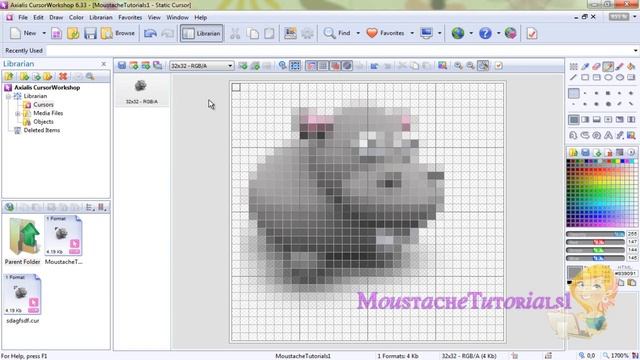Open the Help icon dropdown arrow

(x=498, y=33)
